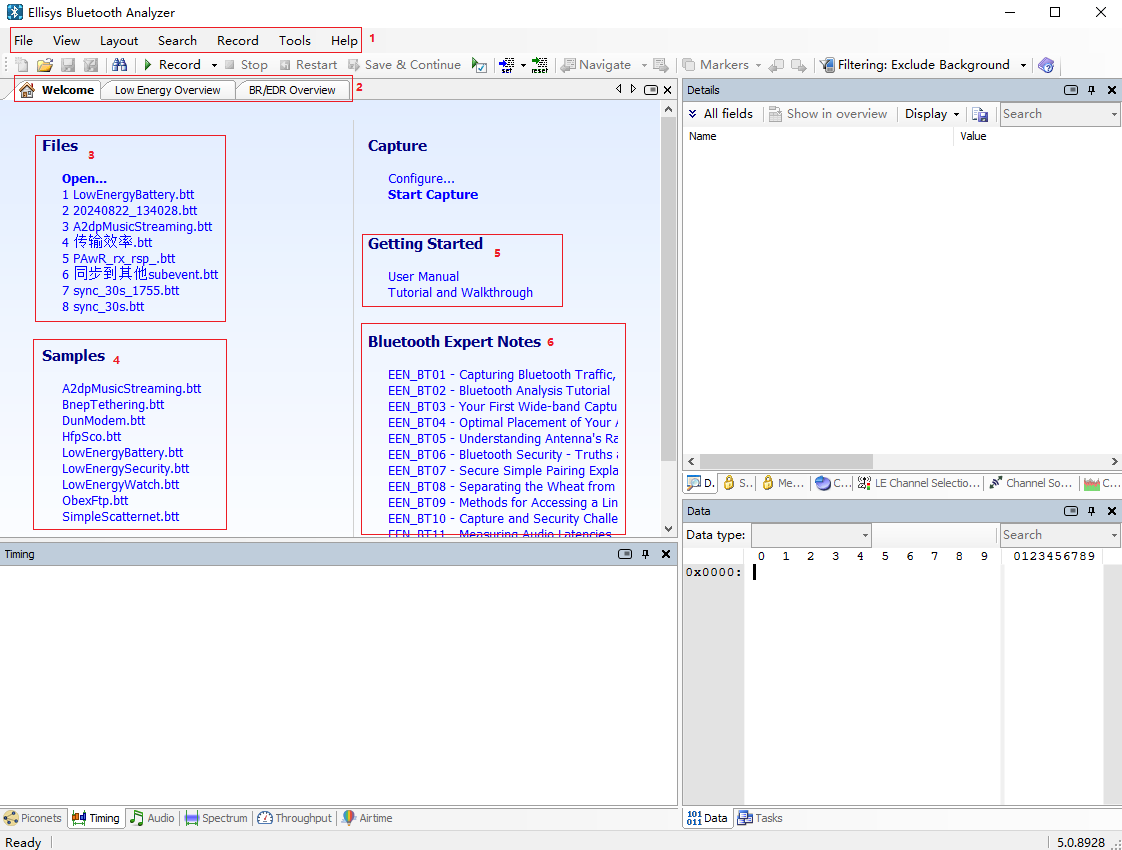
Task: Open the File menu
Action: [24, 41]
